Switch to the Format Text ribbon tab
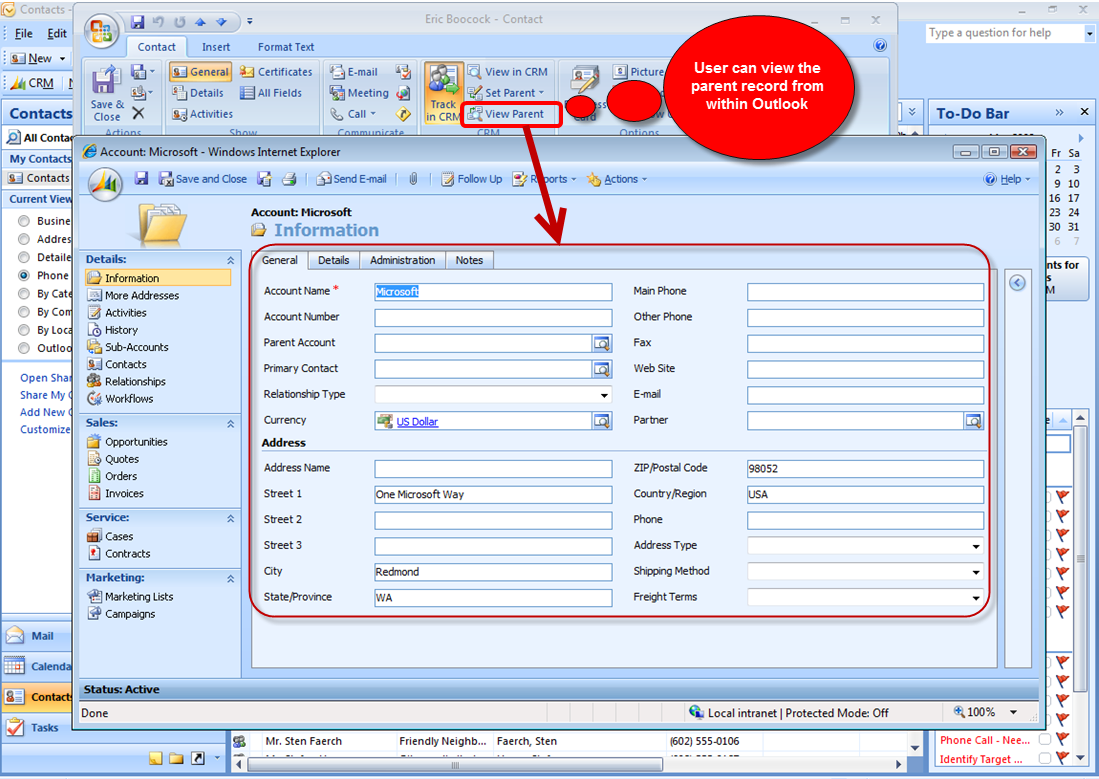Image resolution: width=1099 pixels, height=779 pixels. [x=286, y=47]
